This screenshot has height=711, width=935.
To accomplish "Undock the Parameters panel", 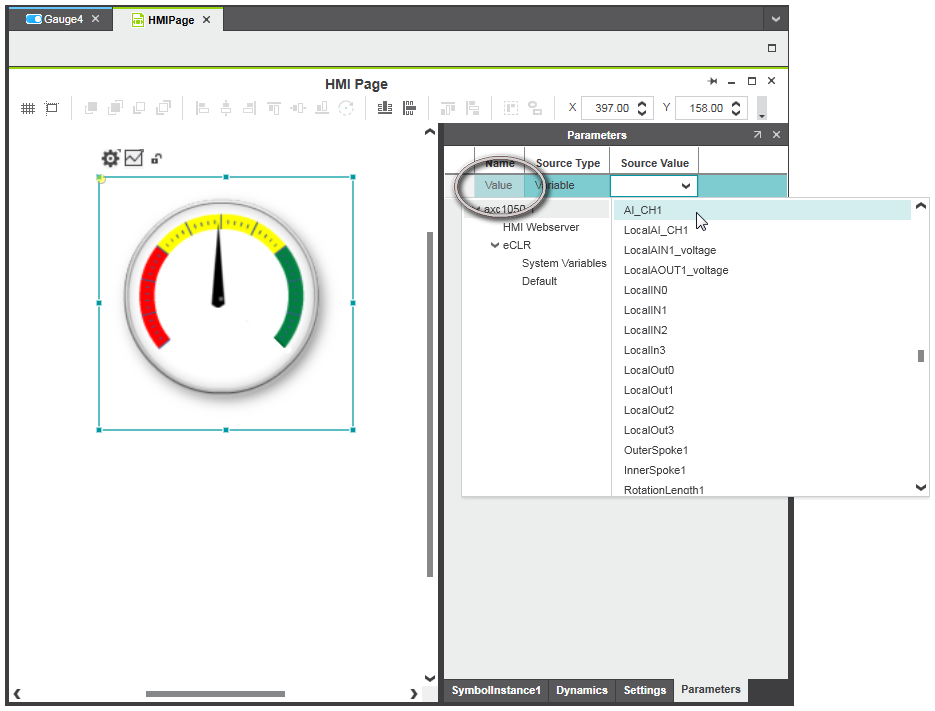I will click(757, 135).
